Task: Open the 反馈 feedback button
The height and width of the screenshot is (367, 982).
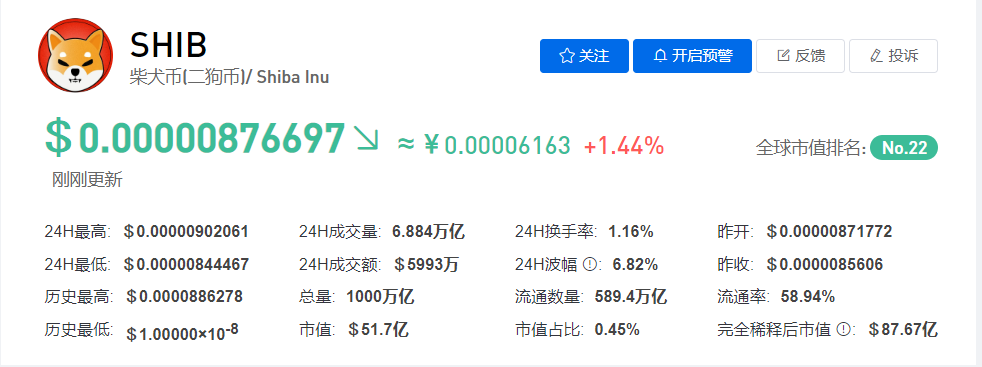Action: pos(800,56)
